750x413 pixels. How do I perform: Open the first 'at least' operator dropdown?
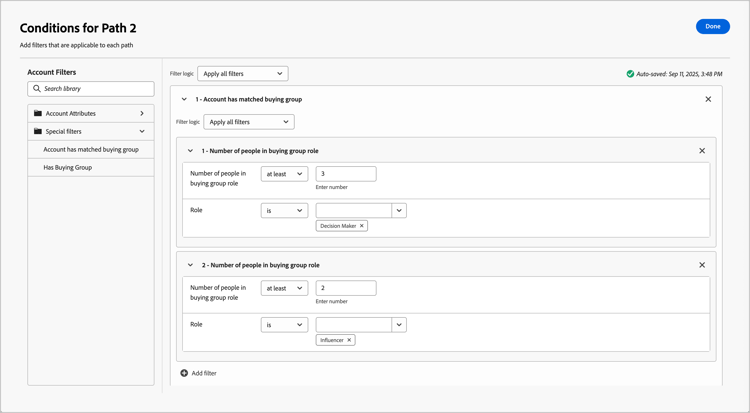[284, 174]
